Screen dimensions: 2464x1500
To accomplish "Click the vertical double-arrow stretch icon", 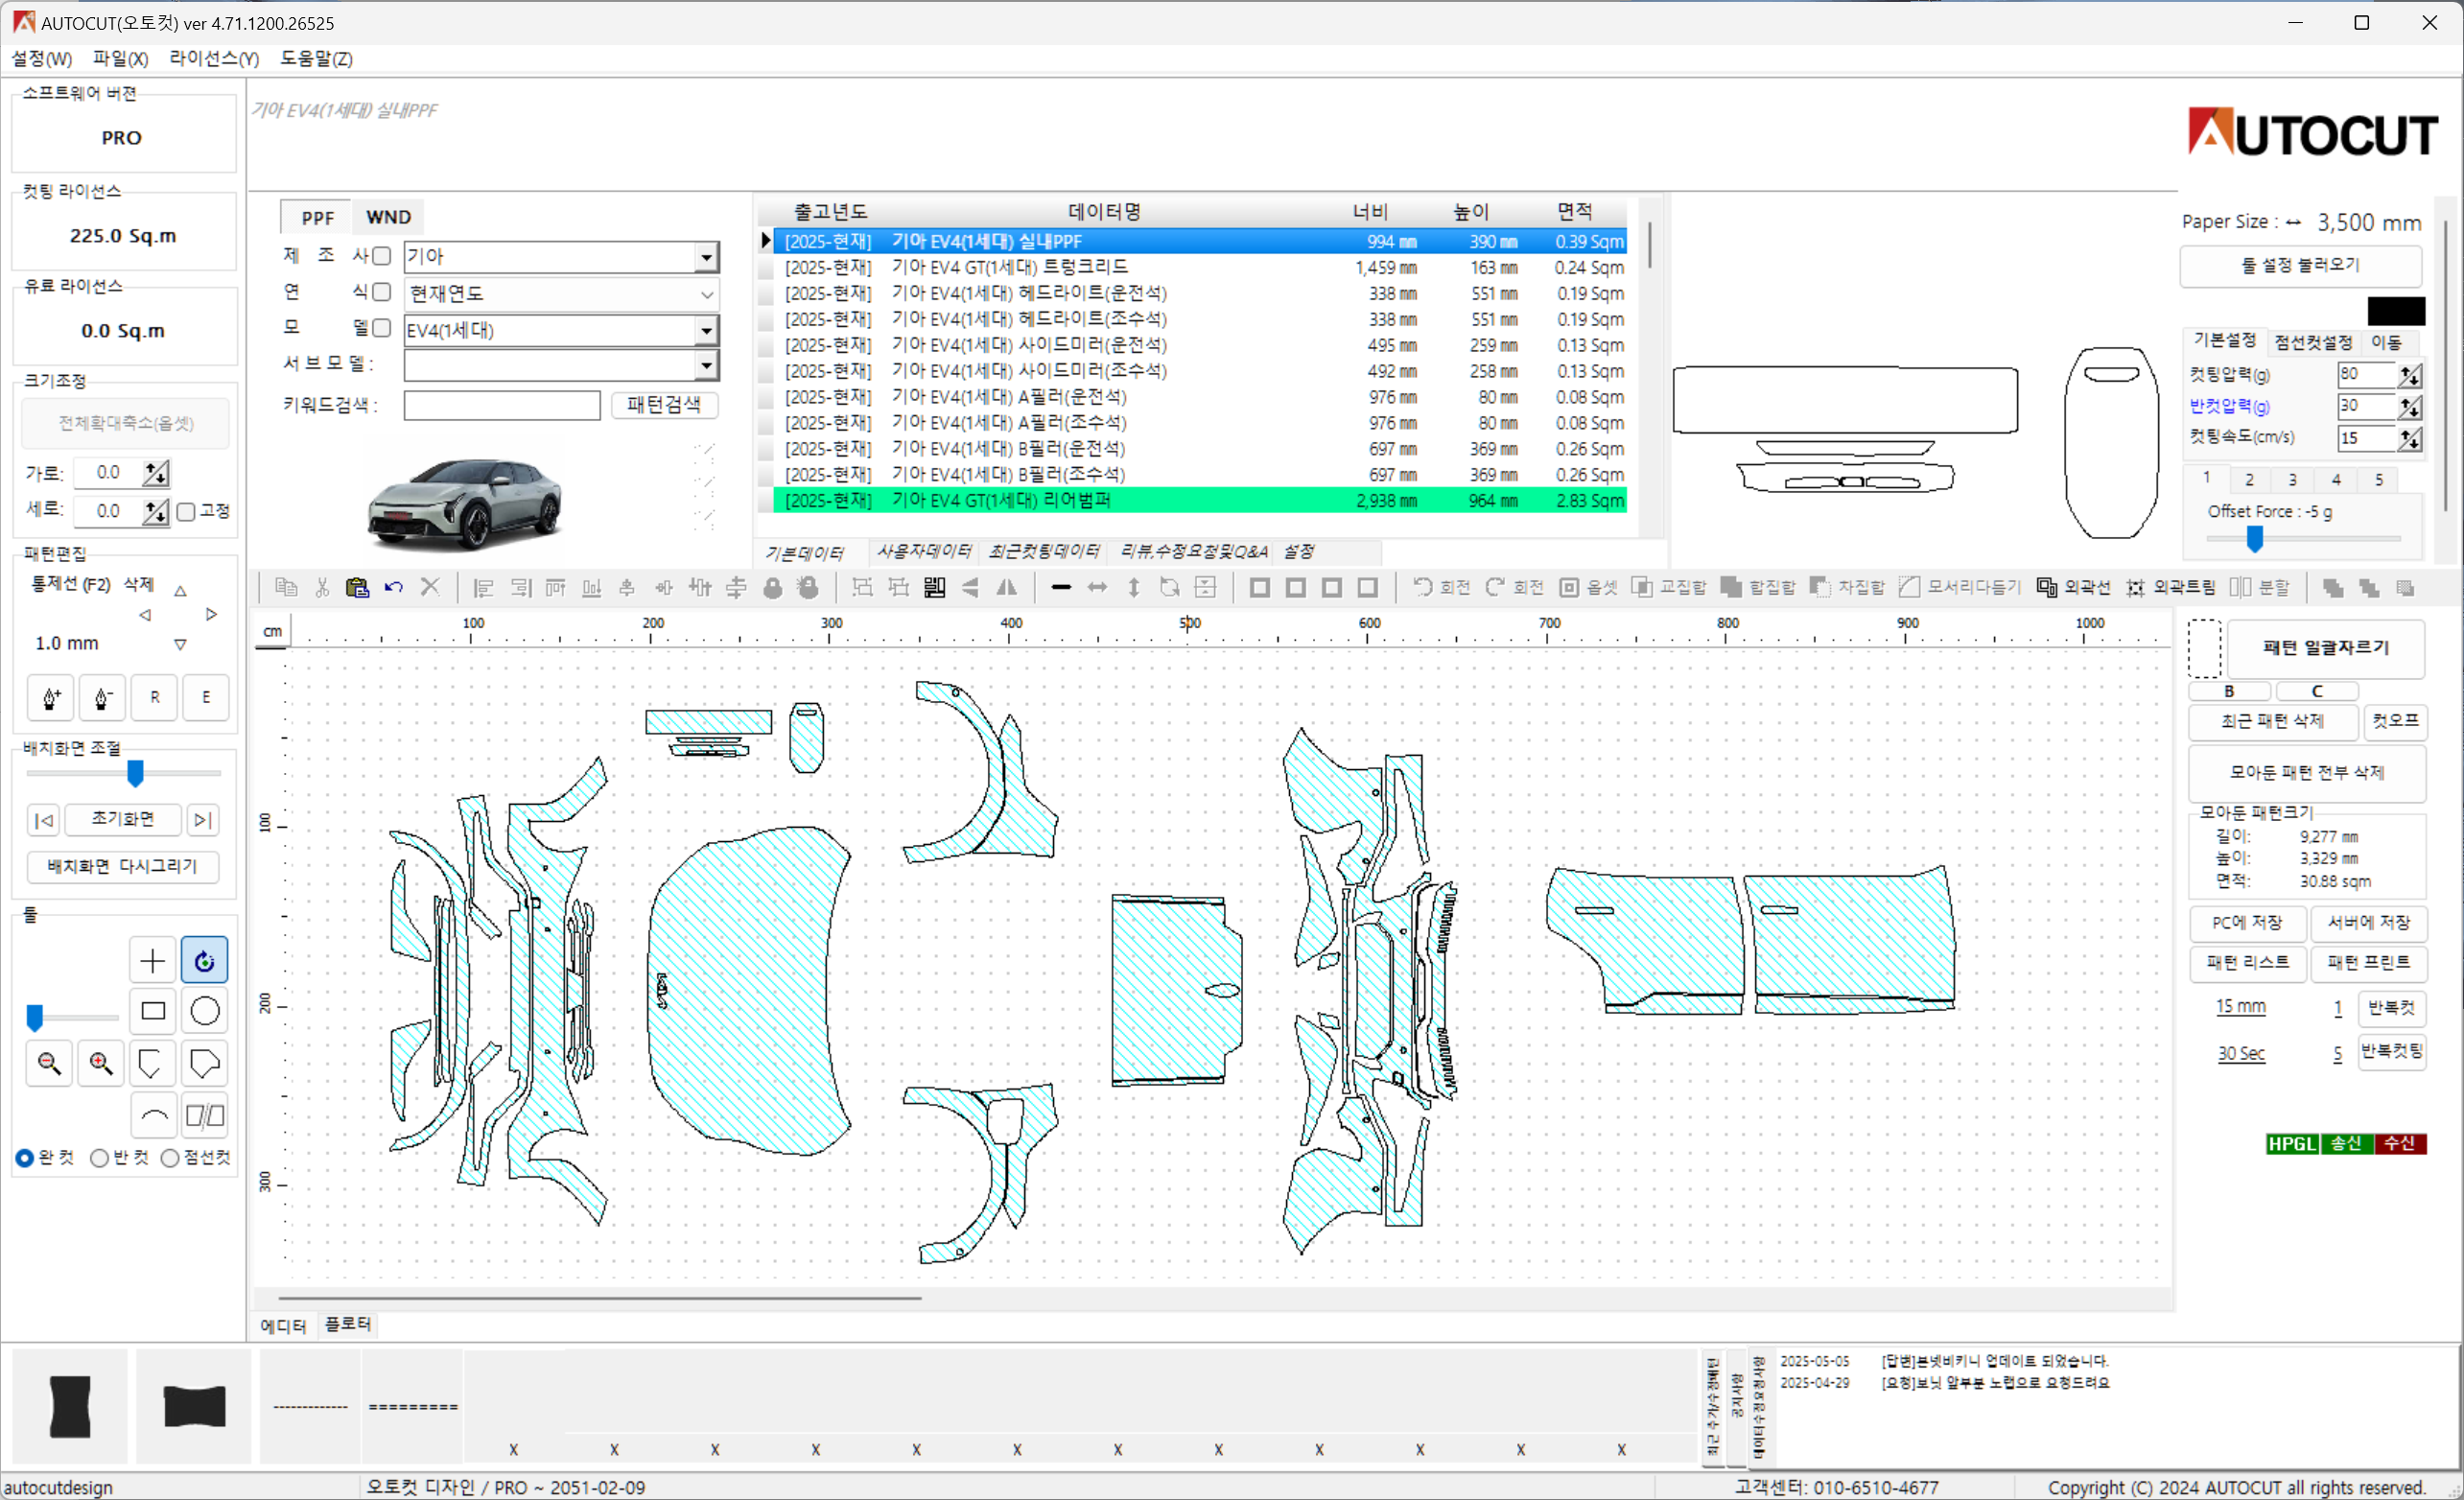I will (1134, 587).
